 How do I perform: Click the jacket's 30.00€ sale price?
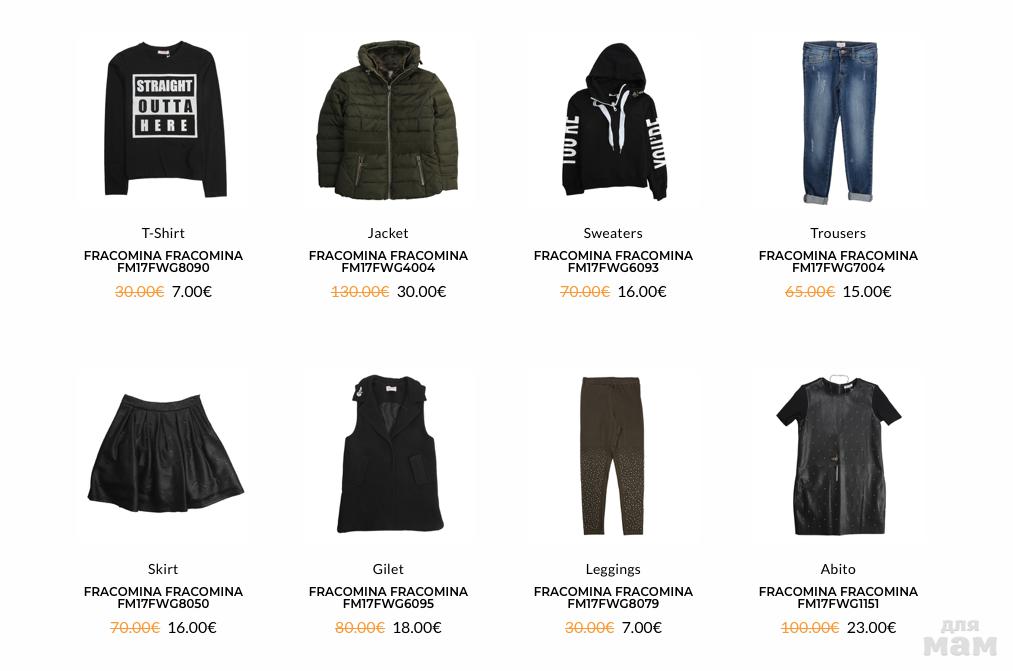click(421, 291)
